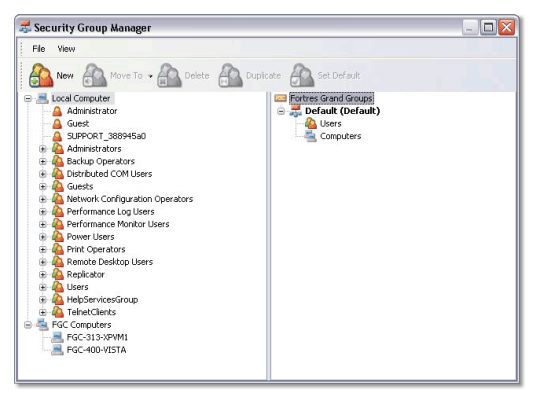
Task: Select the HelpServicesGroup label
Action: pyautogui.click(x=102, y=300)
